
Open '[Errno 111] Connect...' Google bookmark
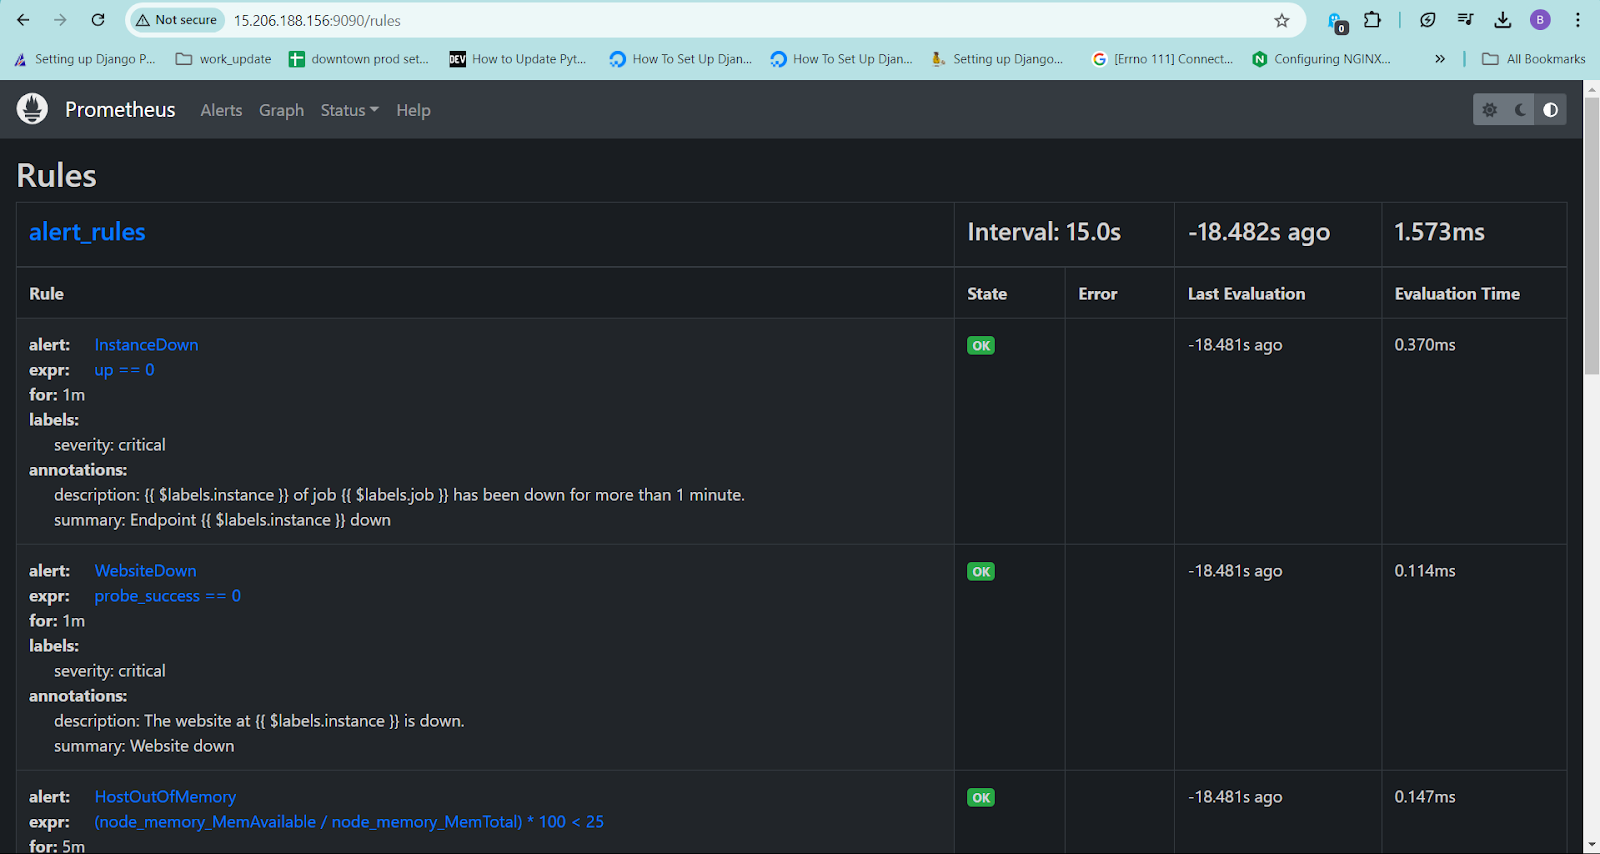click(1162, 59)
